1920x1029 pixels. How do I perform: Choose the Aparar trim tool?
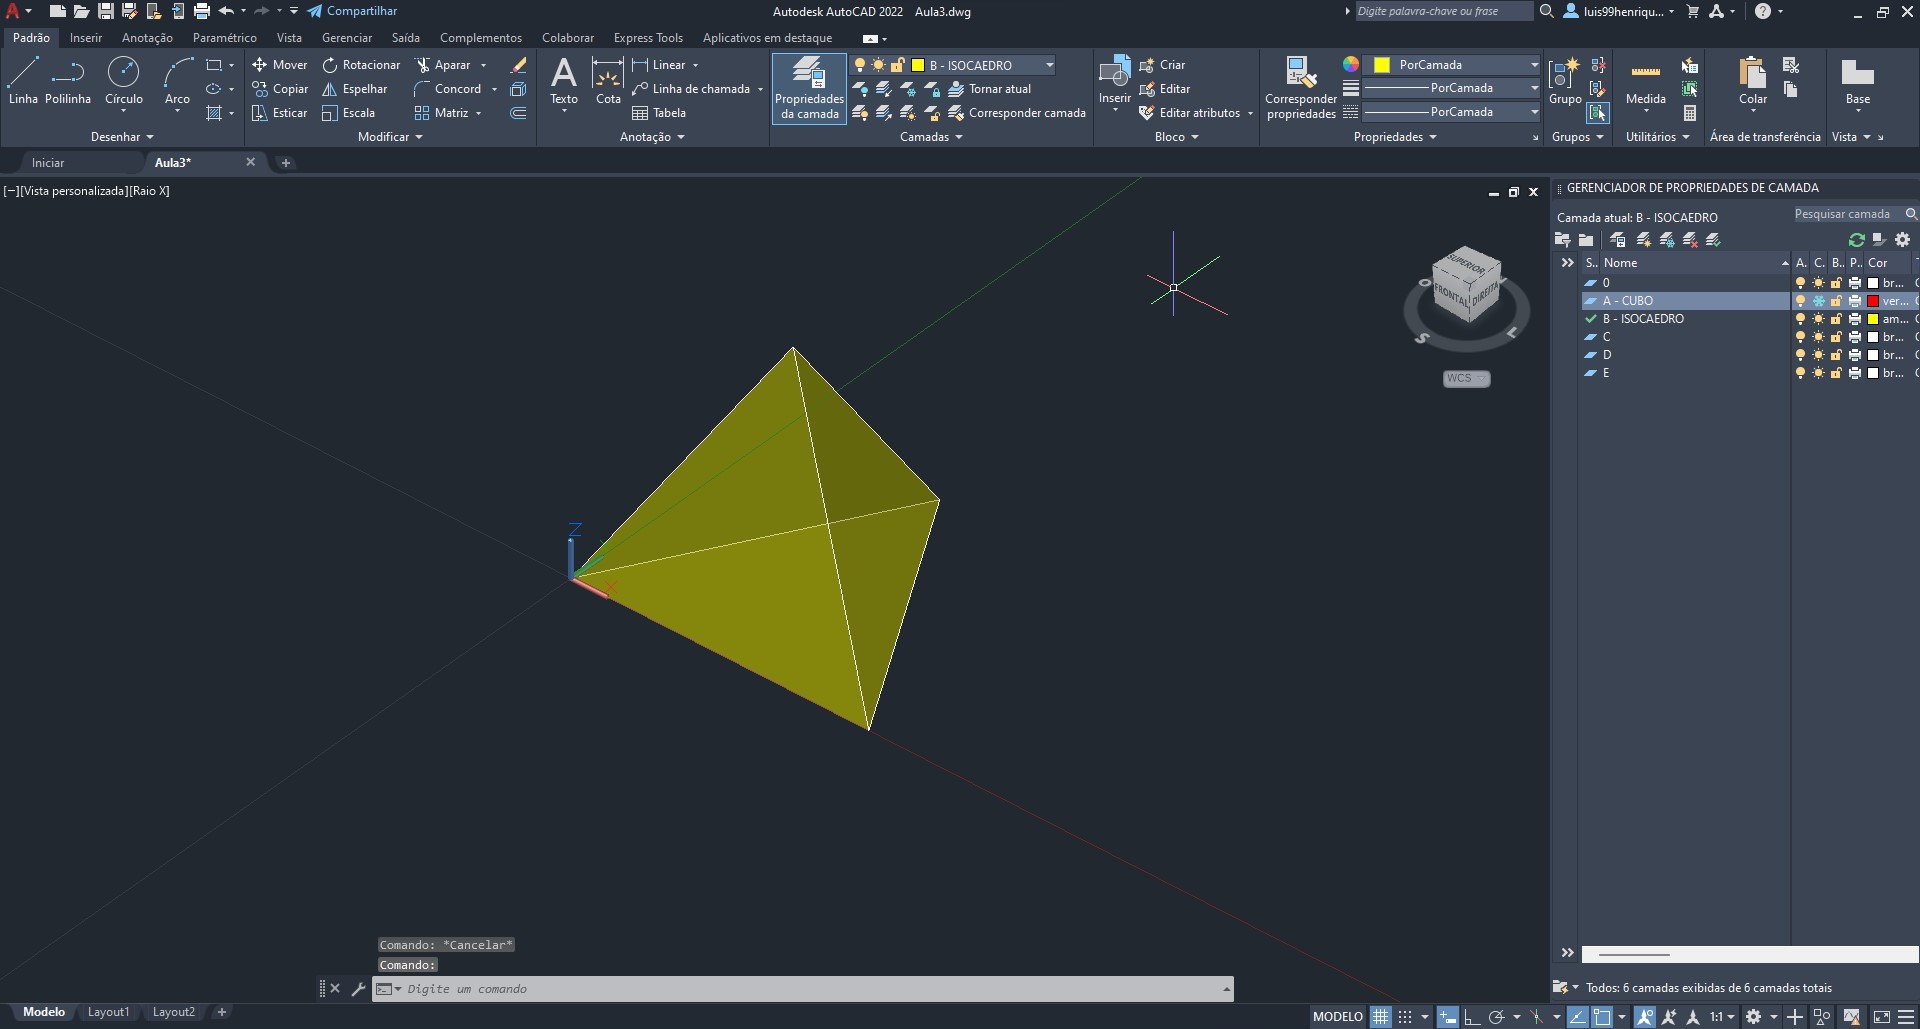tap(443, 65)
